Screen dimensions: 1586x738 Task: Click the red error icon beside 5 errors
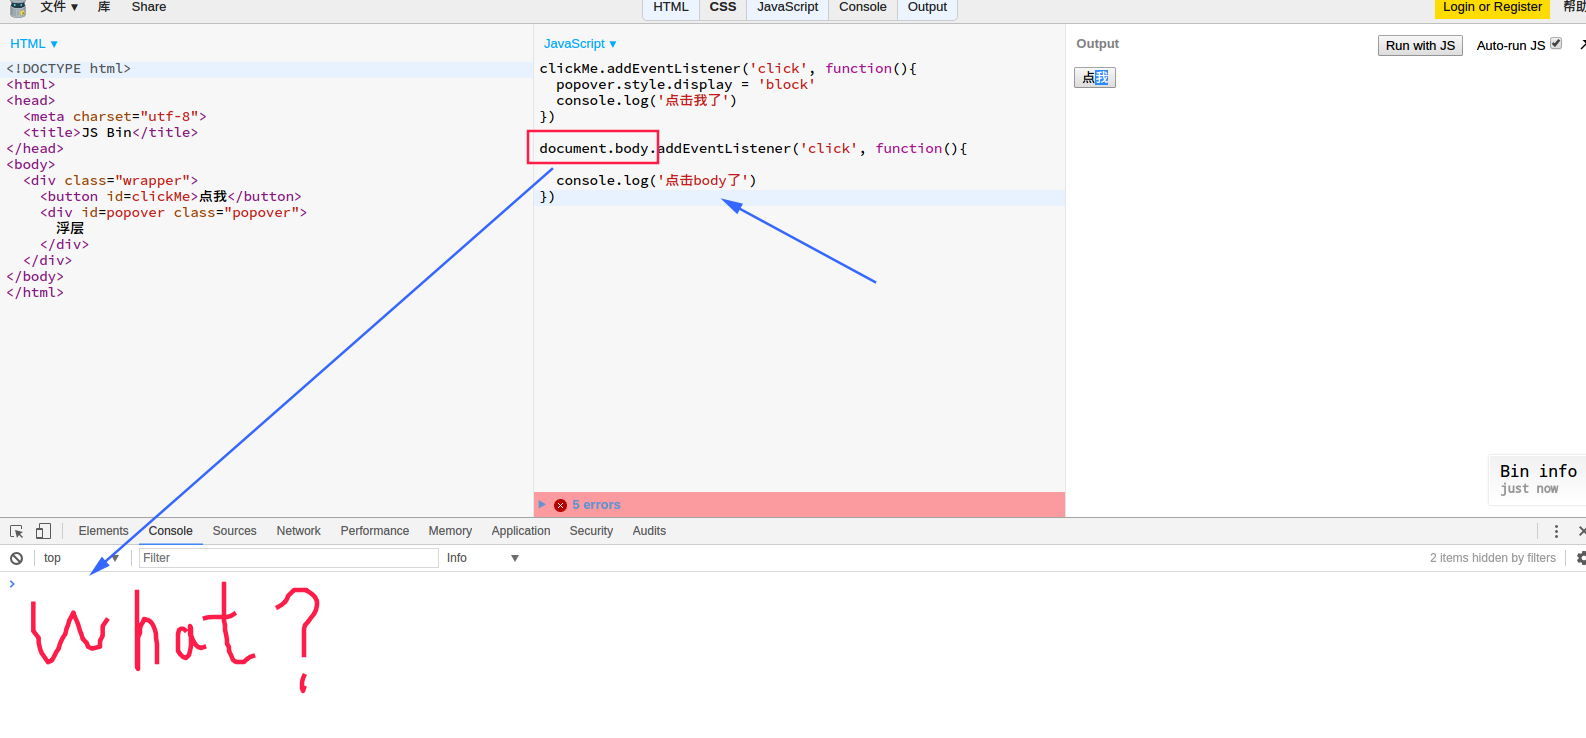(x=560, y=505)
